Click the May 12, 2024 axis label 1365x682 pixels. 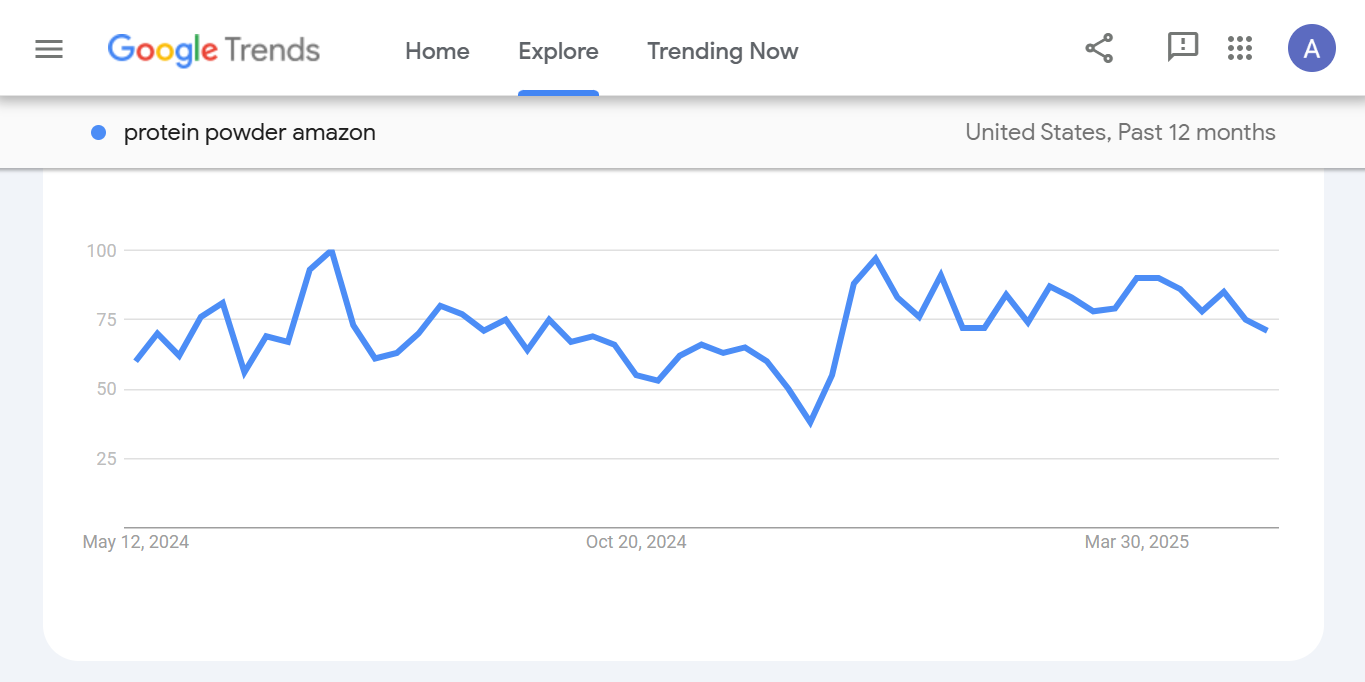[x=136, y=541]
